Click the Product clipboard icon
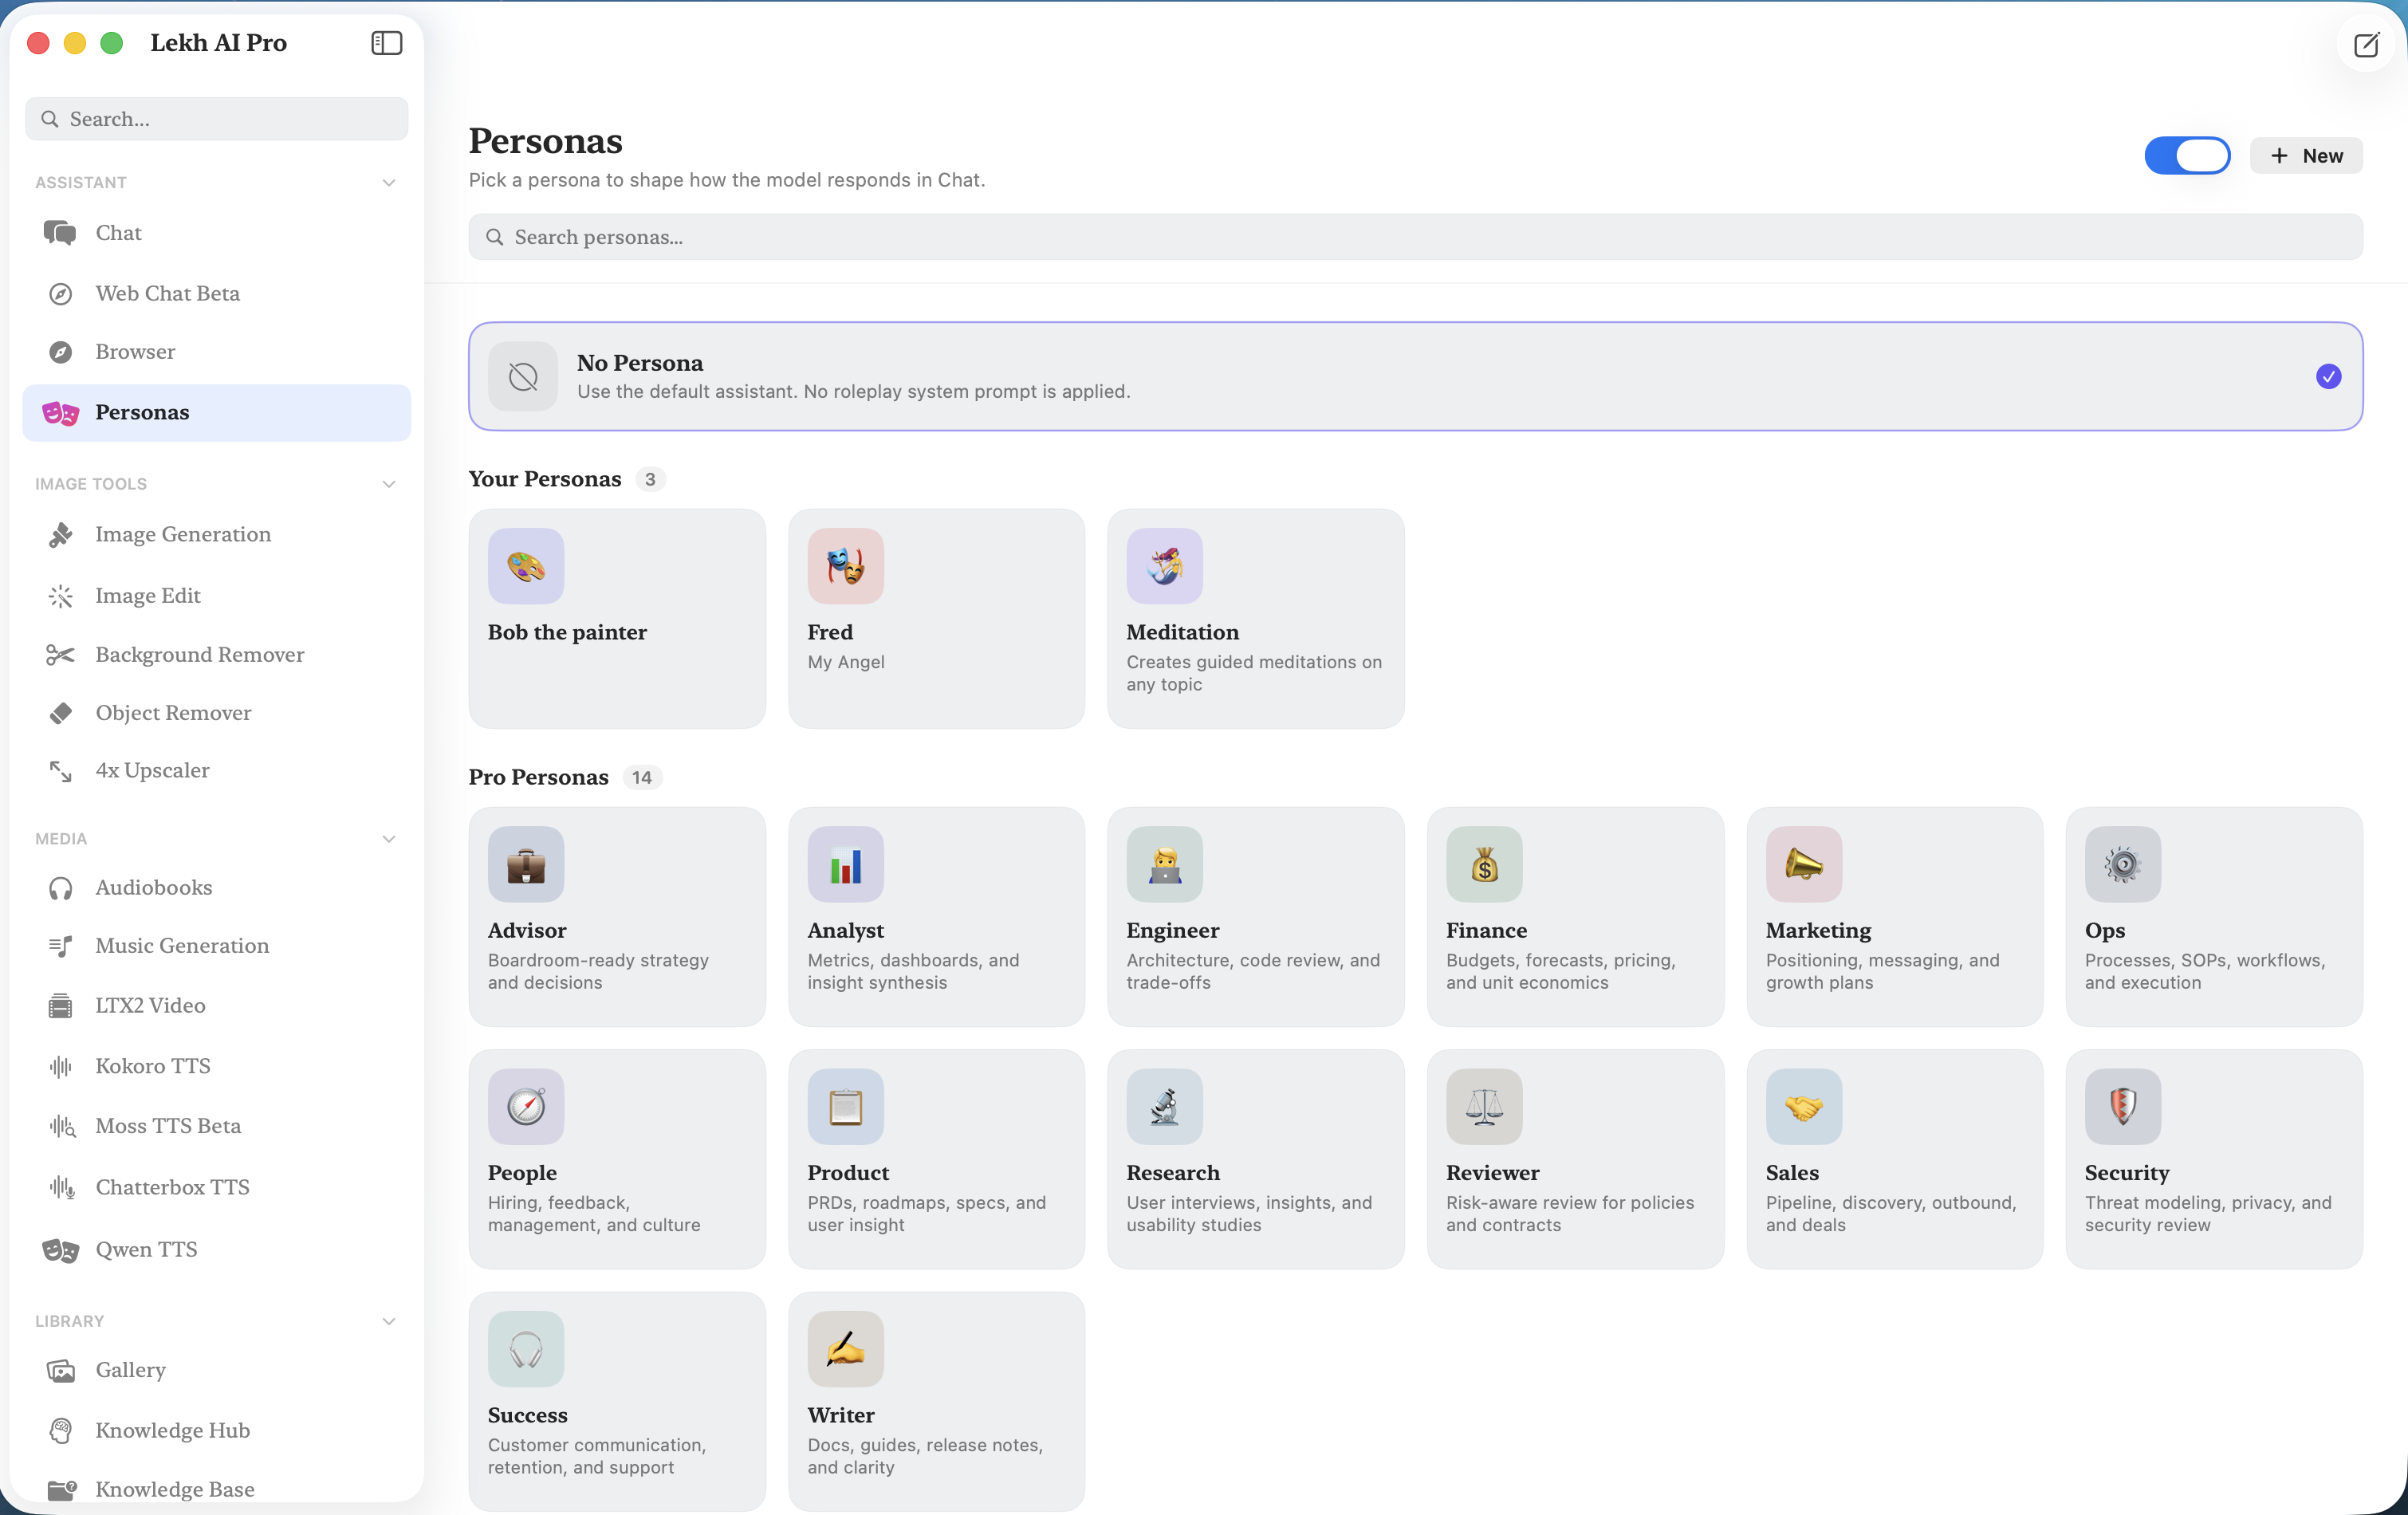The height and width of the screenshot is (1515, 2408). pos(845,1107)
